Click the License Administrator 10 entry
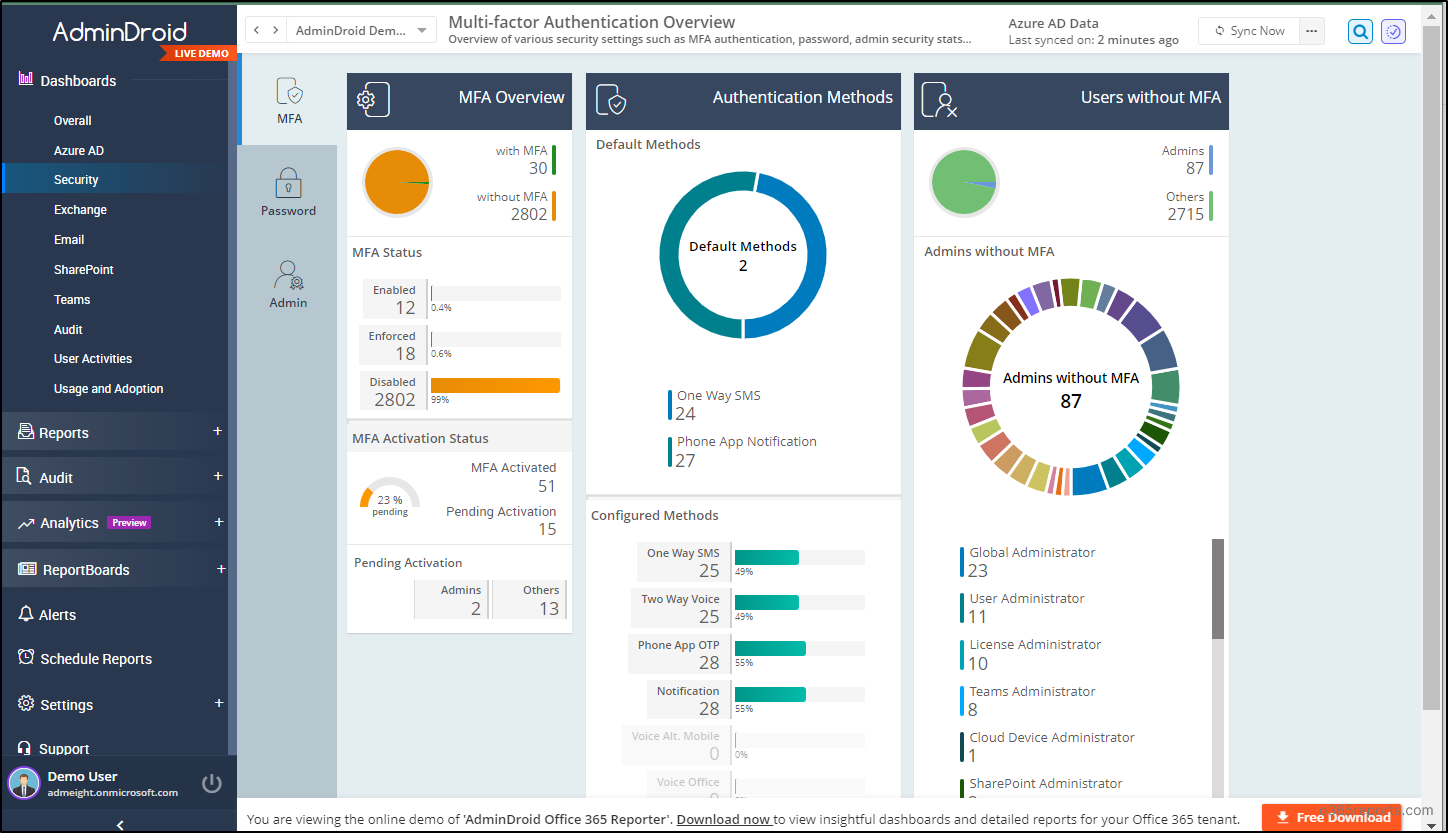Image resolution: width=1448 pixels, height=833 pixels. coord(1031,654)
